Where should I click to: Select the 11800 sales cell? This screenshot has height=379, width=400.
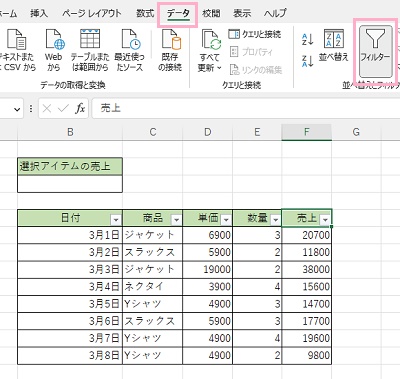[x=307, y=252]
